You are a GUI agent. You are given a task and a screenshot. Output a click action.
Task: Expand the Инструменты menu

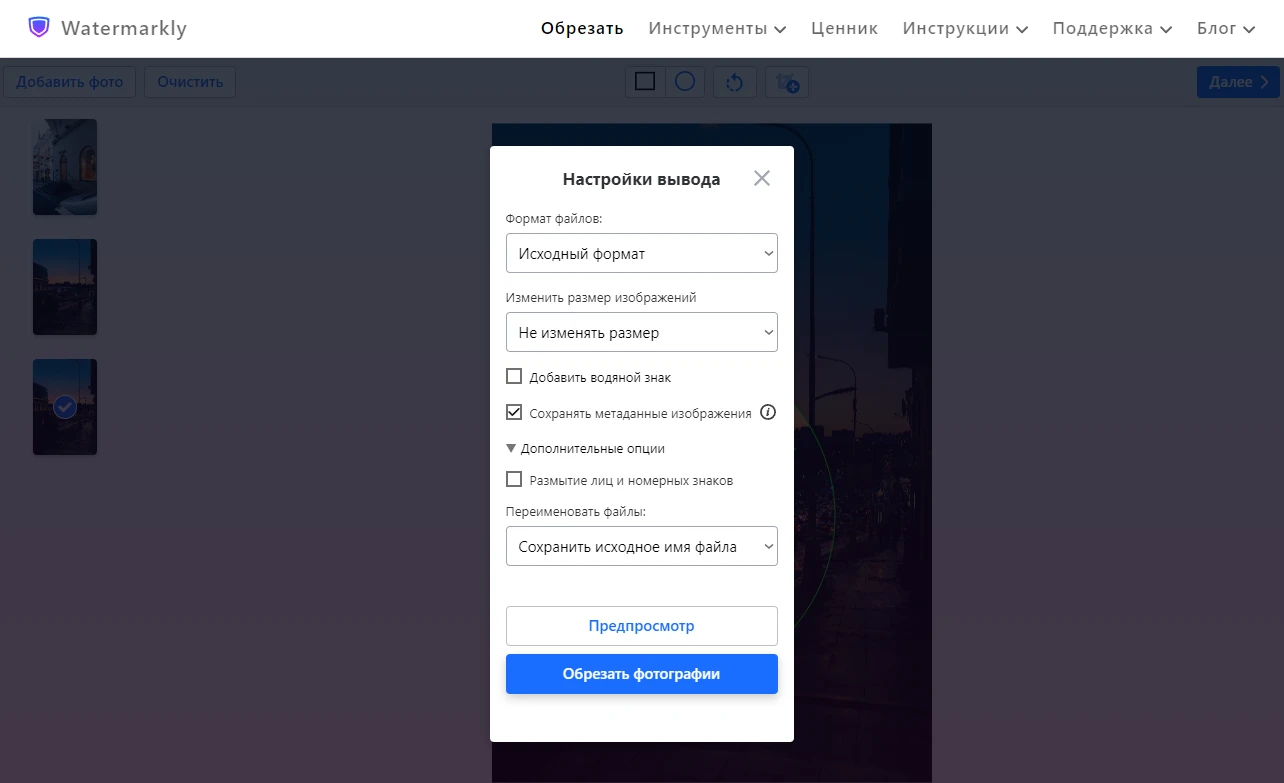tap(717, 28)
